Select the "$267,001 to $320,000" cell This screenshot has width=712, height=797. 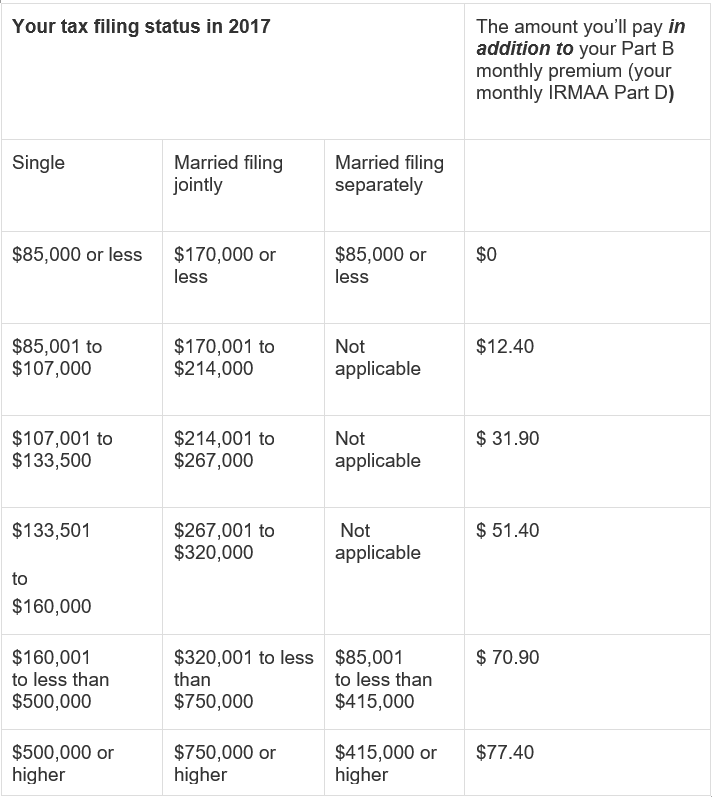[x=224, y=541]
